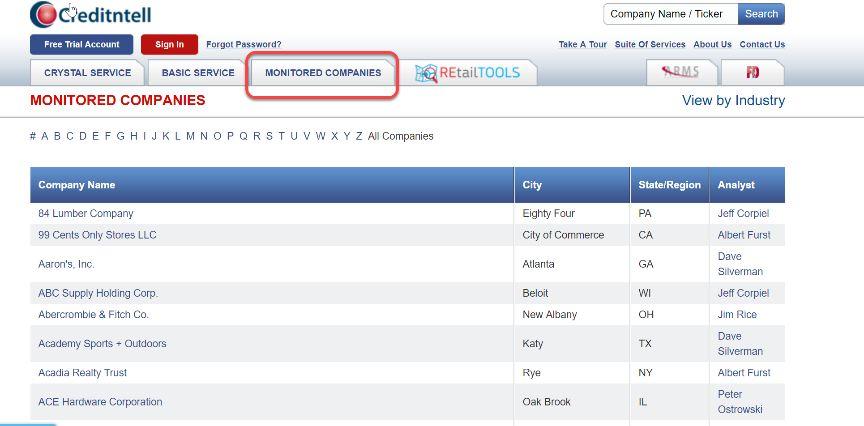Open Abercrombie & Fitch Co.
Image resolution: width=864 pixels, height=426 pixels.
94,315
